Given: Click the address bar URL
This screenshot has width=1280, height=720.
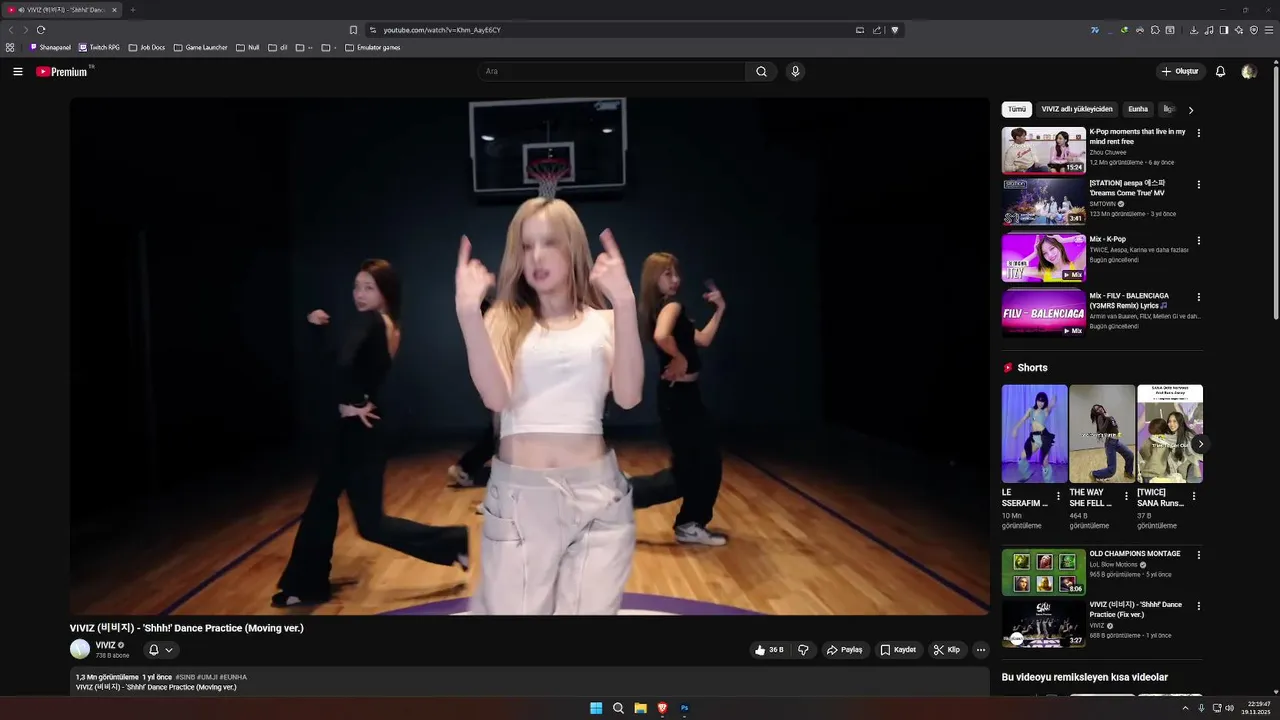Looking at the screenshot, I should 442,30.
